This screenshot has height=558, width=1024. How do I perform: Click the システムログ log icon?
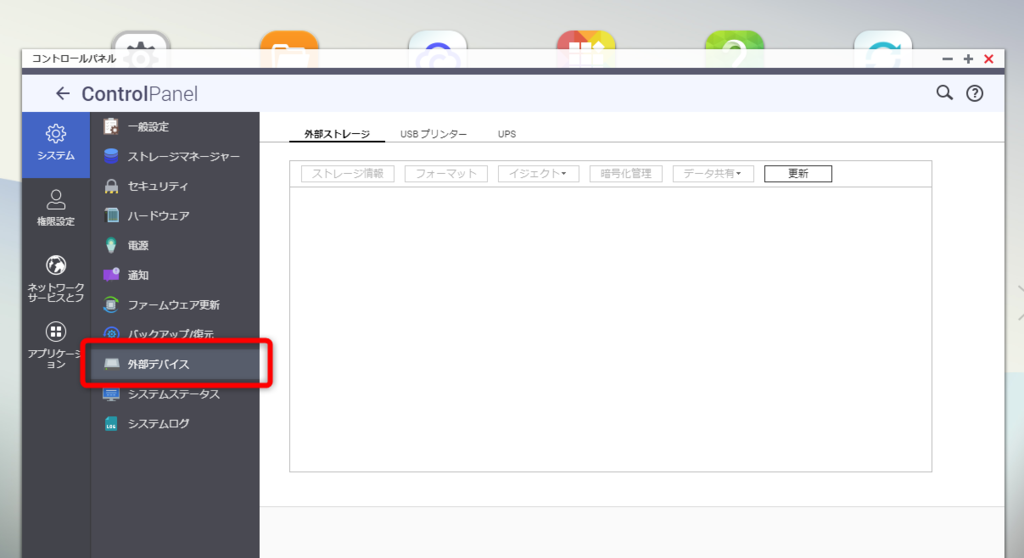pos(111,423)
